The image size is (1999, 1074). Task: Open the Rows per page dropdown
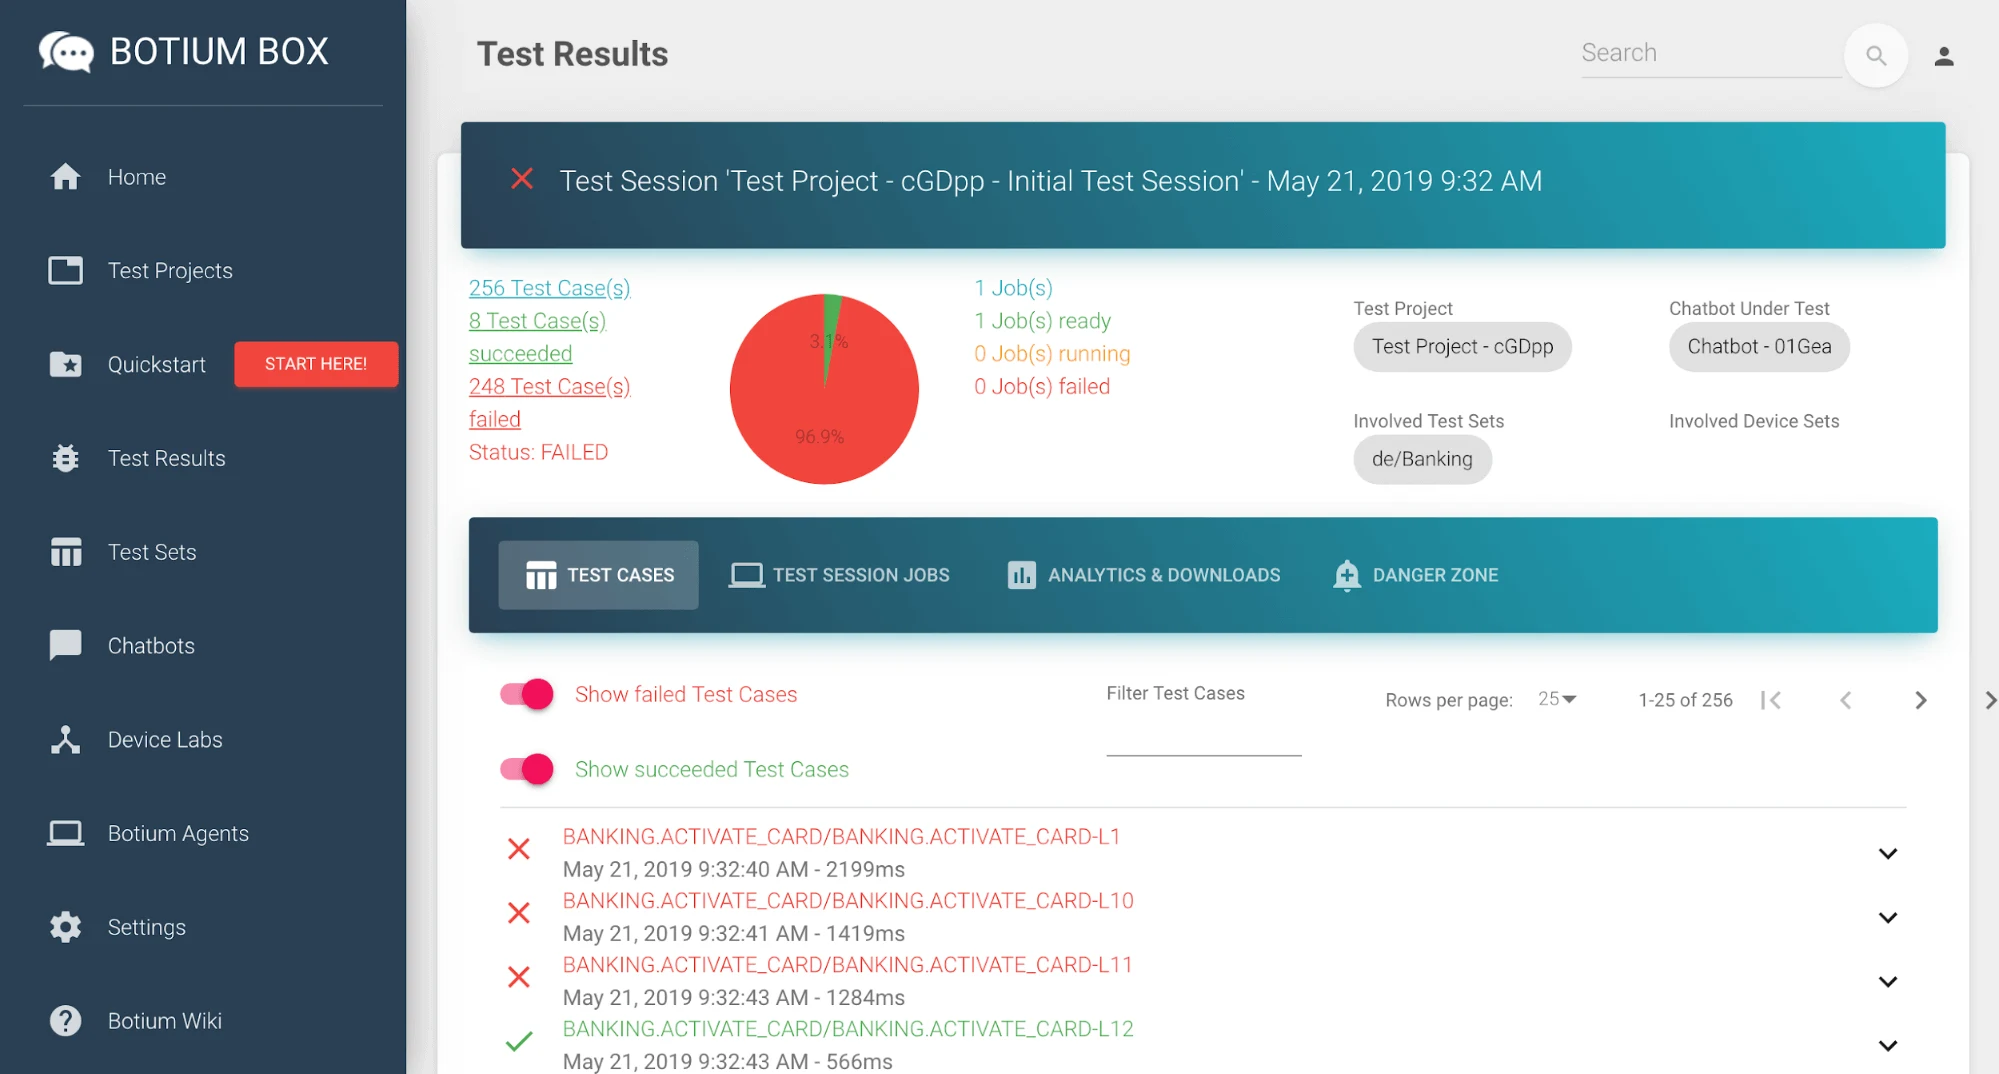(1554, 699)
